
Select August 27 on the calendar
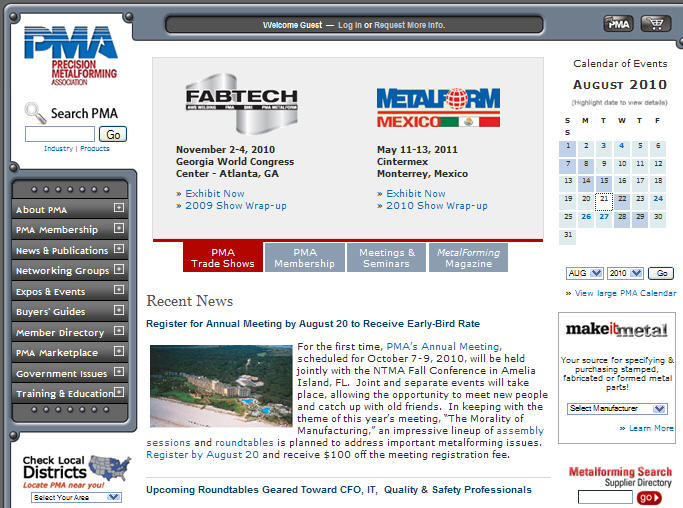[604, 219]
